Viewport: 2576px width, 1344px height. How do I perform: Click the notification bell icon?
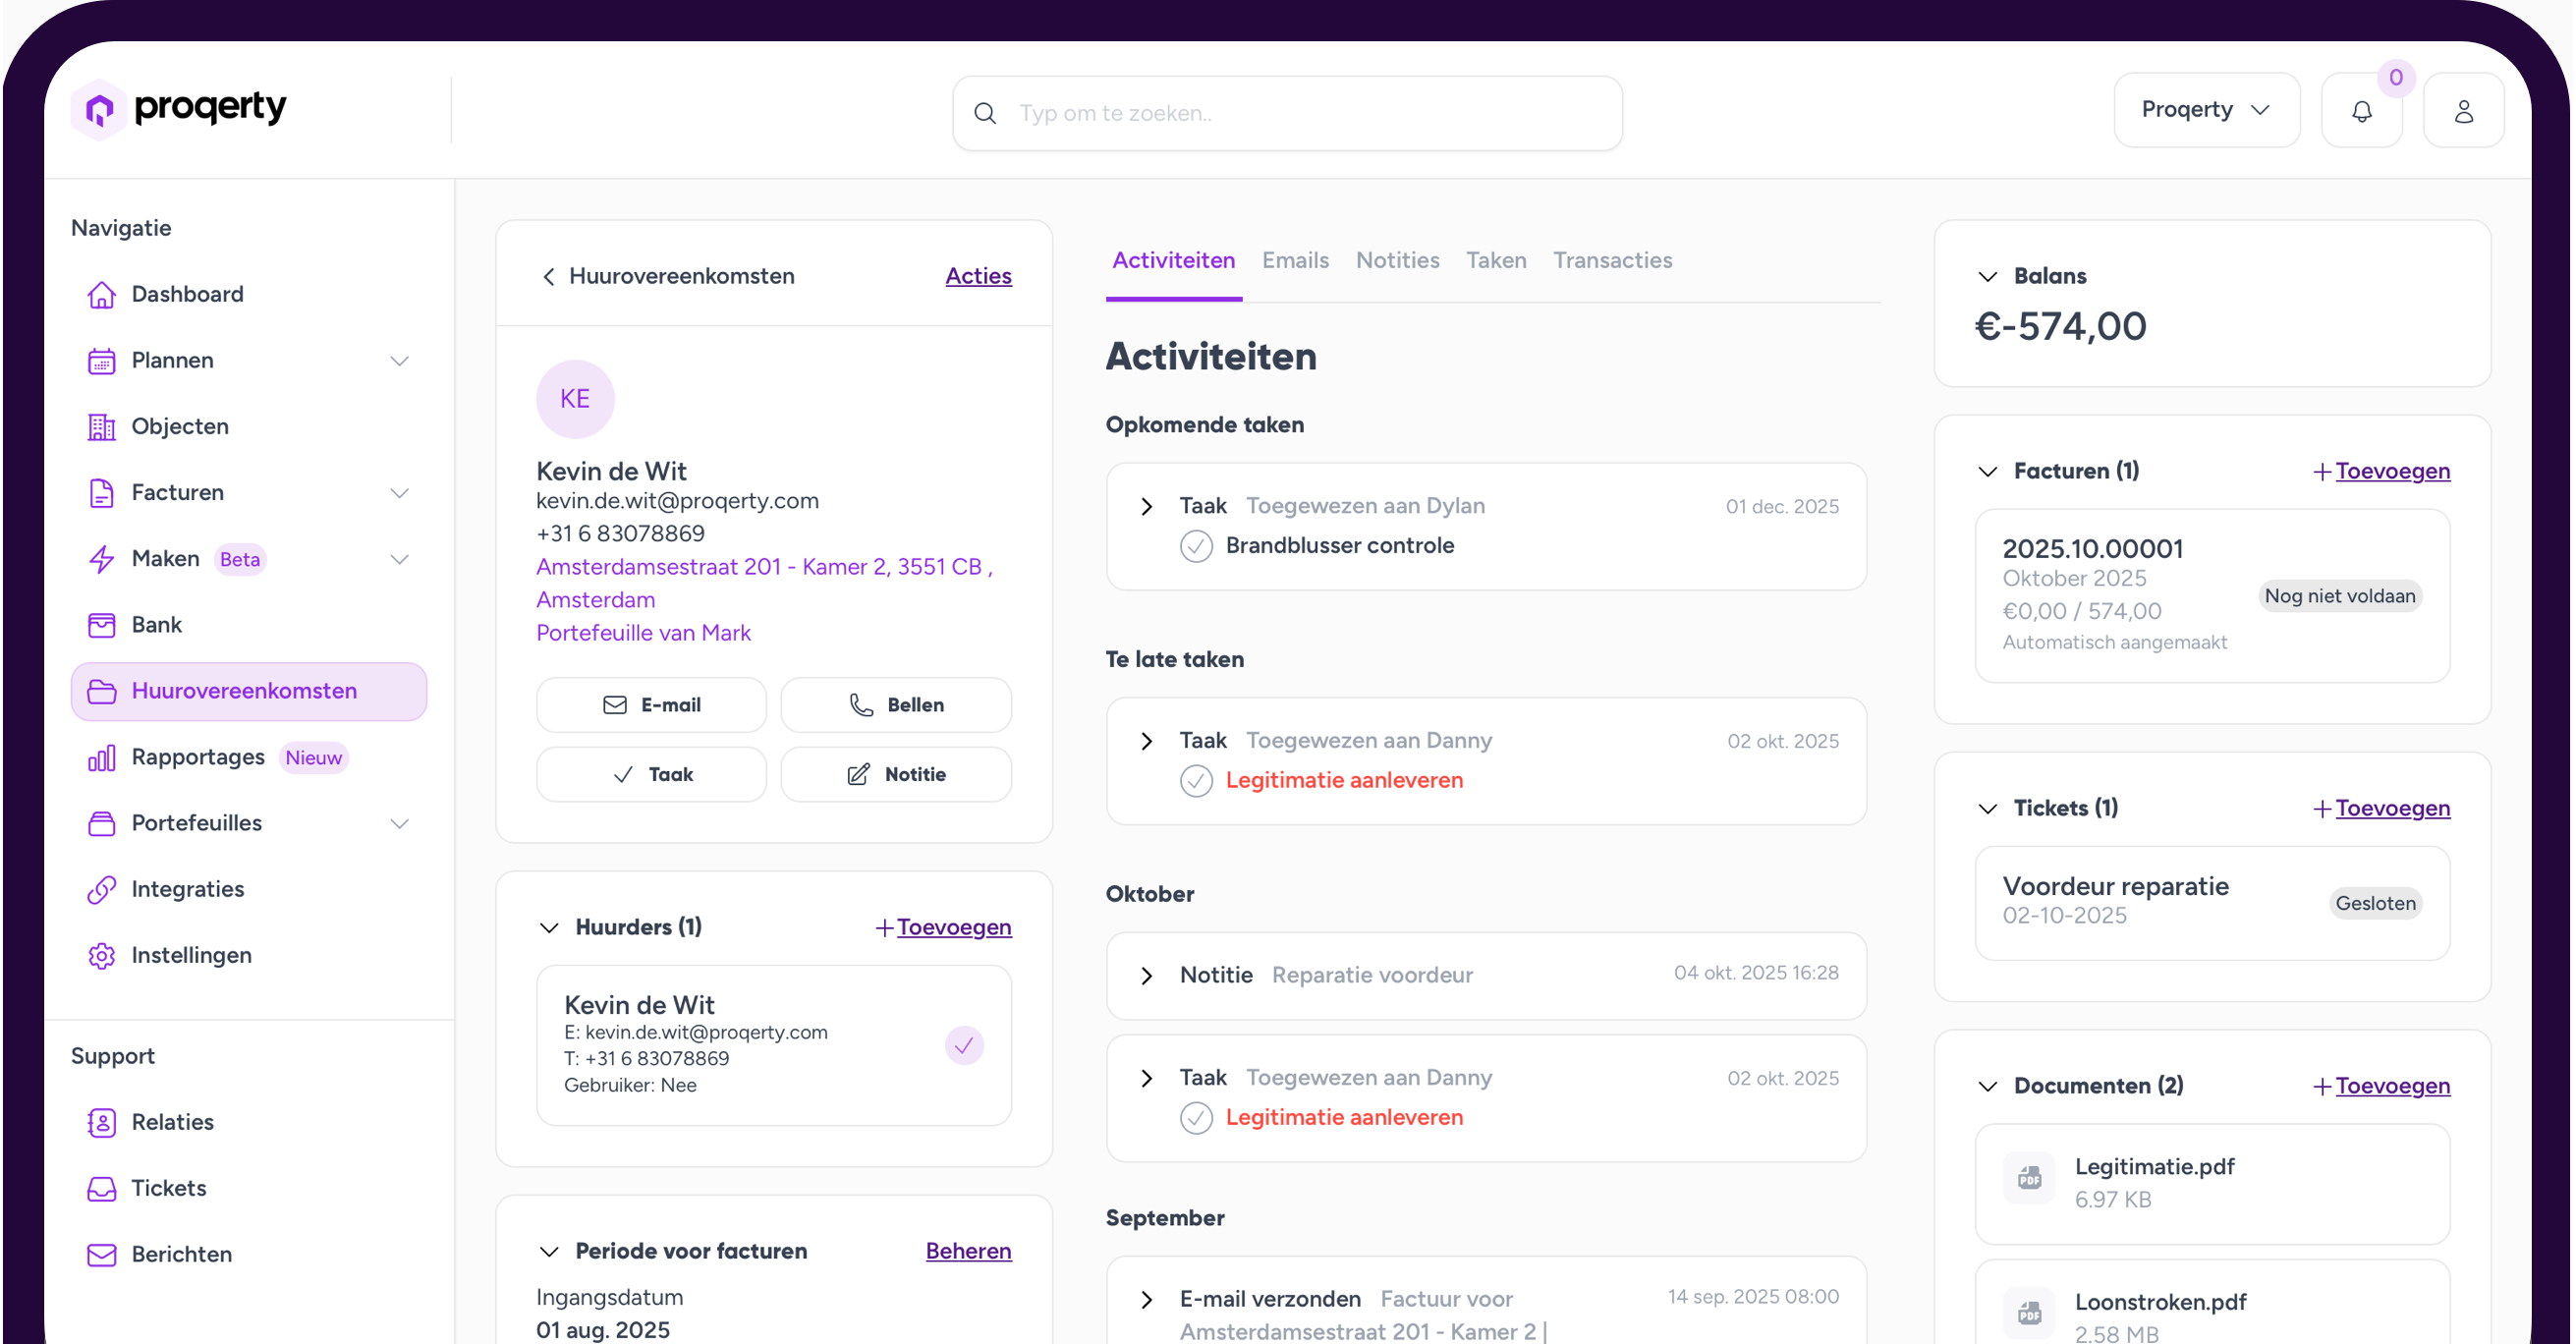point(2361,111)
